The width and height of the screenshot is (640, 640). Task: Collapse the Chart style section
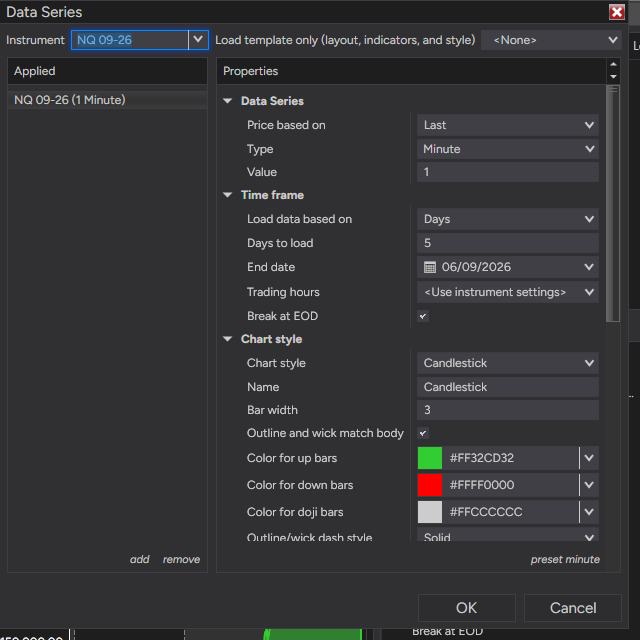(227, 339)
